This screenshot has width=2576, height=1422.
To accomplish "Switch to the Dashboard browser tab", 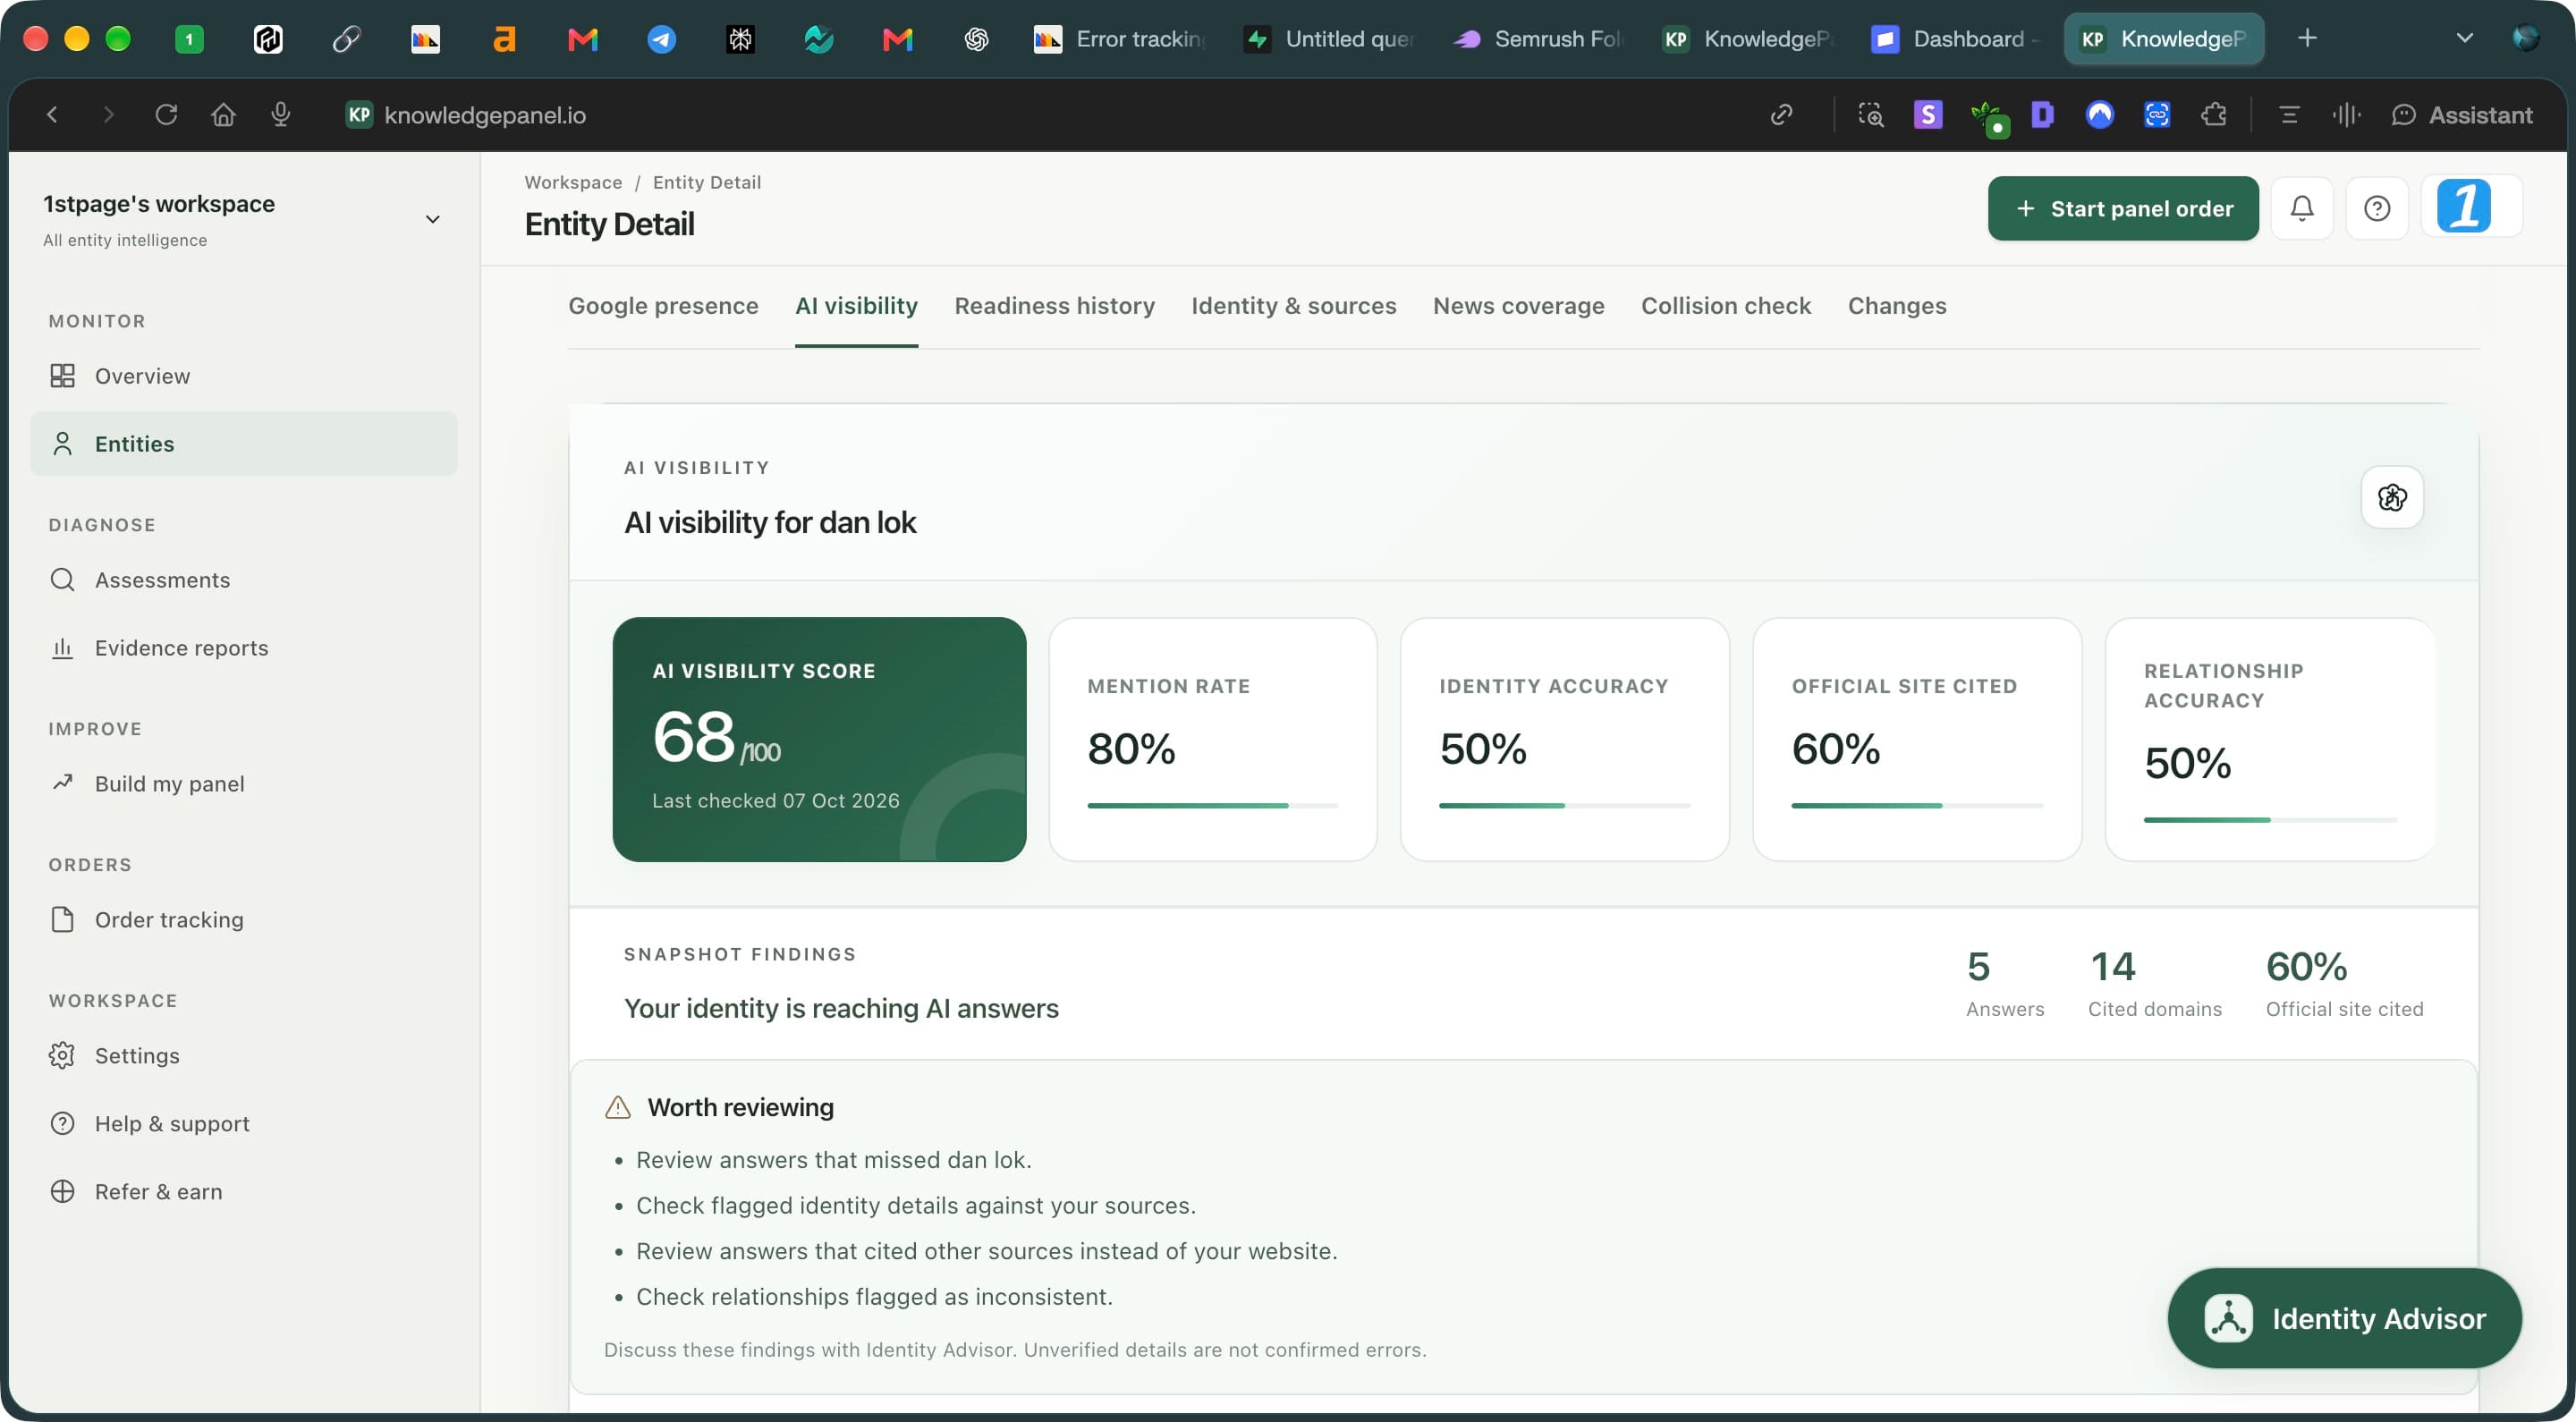I will (x=1955, y=39).
